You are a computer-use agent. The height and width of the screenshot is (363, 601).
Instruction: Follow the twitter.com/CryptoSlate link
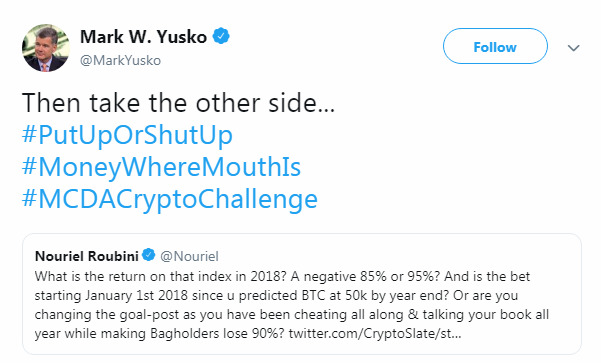pos(375,333)
